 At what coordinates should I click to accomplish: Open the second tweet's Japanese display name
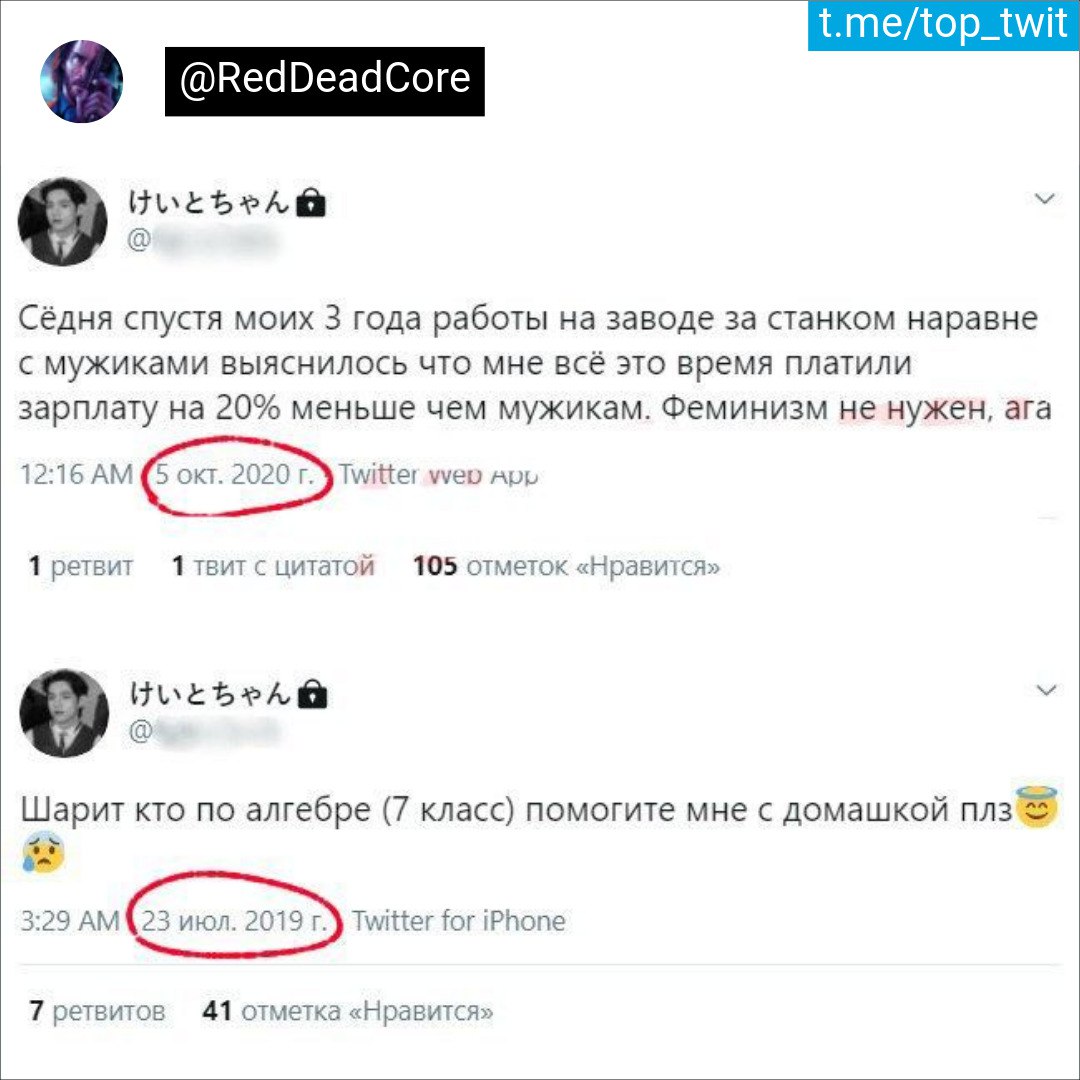(x=209, y=693)
